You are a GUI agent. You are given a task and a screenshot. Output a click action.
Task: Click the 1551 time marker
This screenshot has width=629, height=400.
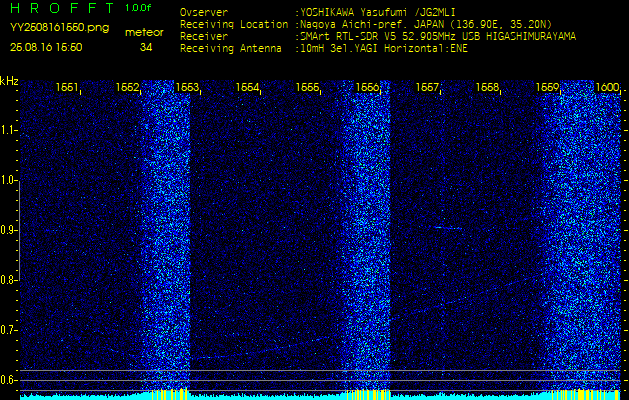[67, 87]
